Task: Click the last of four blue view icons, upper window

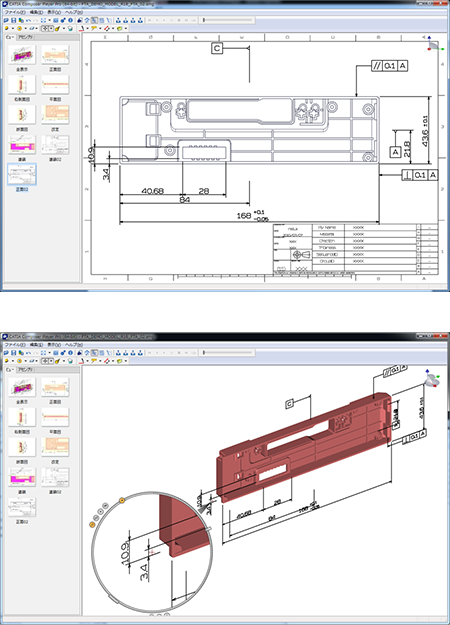Action: [140, 20]
